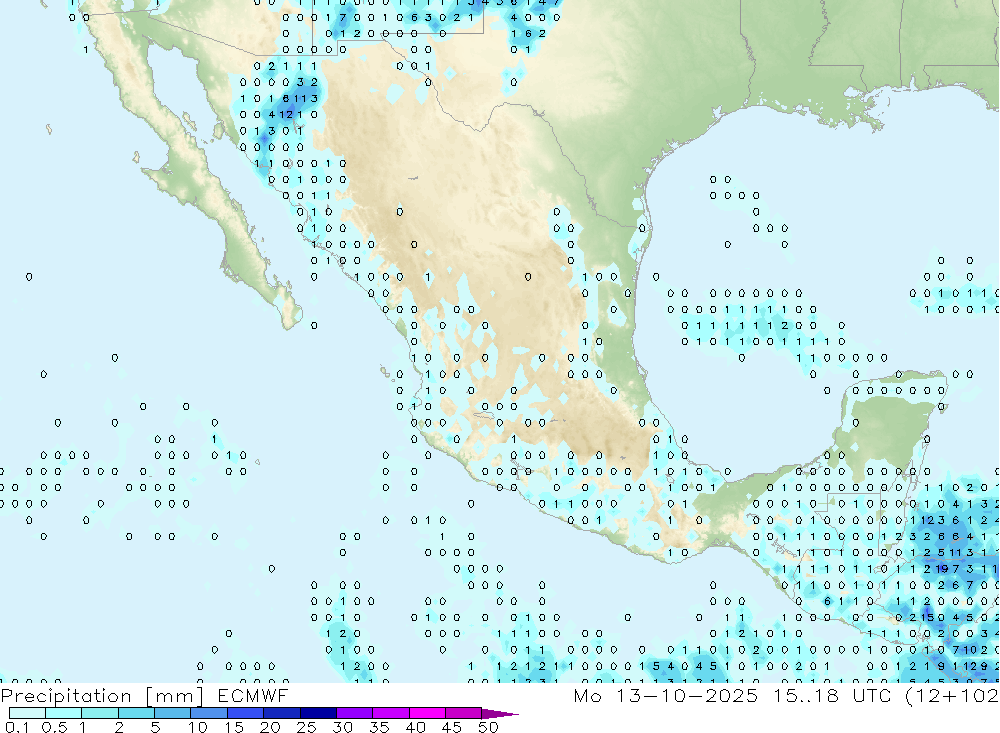Click the 25–30 mm dark navy swatch
Viewport: 1000px width, 733px height.
pyautogui.click(x=318, y=713)
